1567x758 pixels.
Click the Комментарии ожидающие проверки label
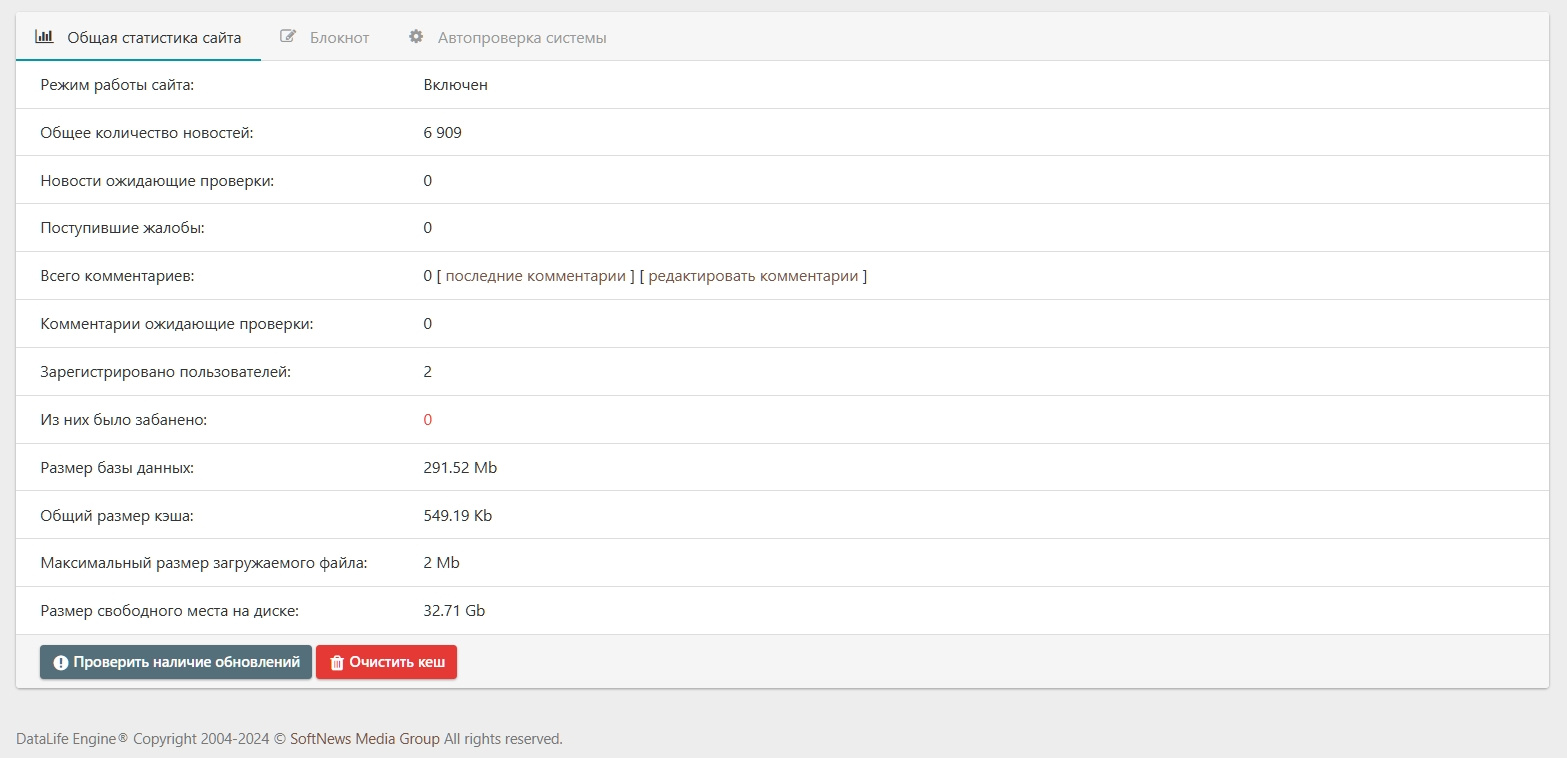click(177, 324)
